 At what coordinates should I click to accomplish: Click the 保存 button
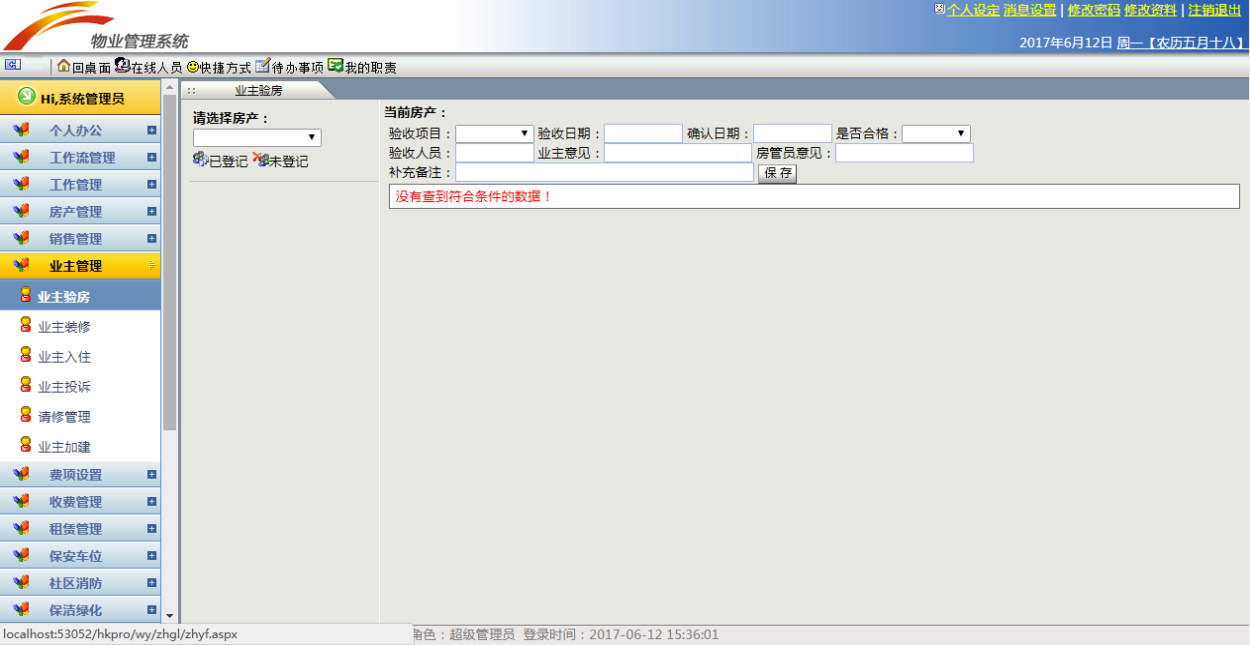pyautogui.click(x=777, y=173)
